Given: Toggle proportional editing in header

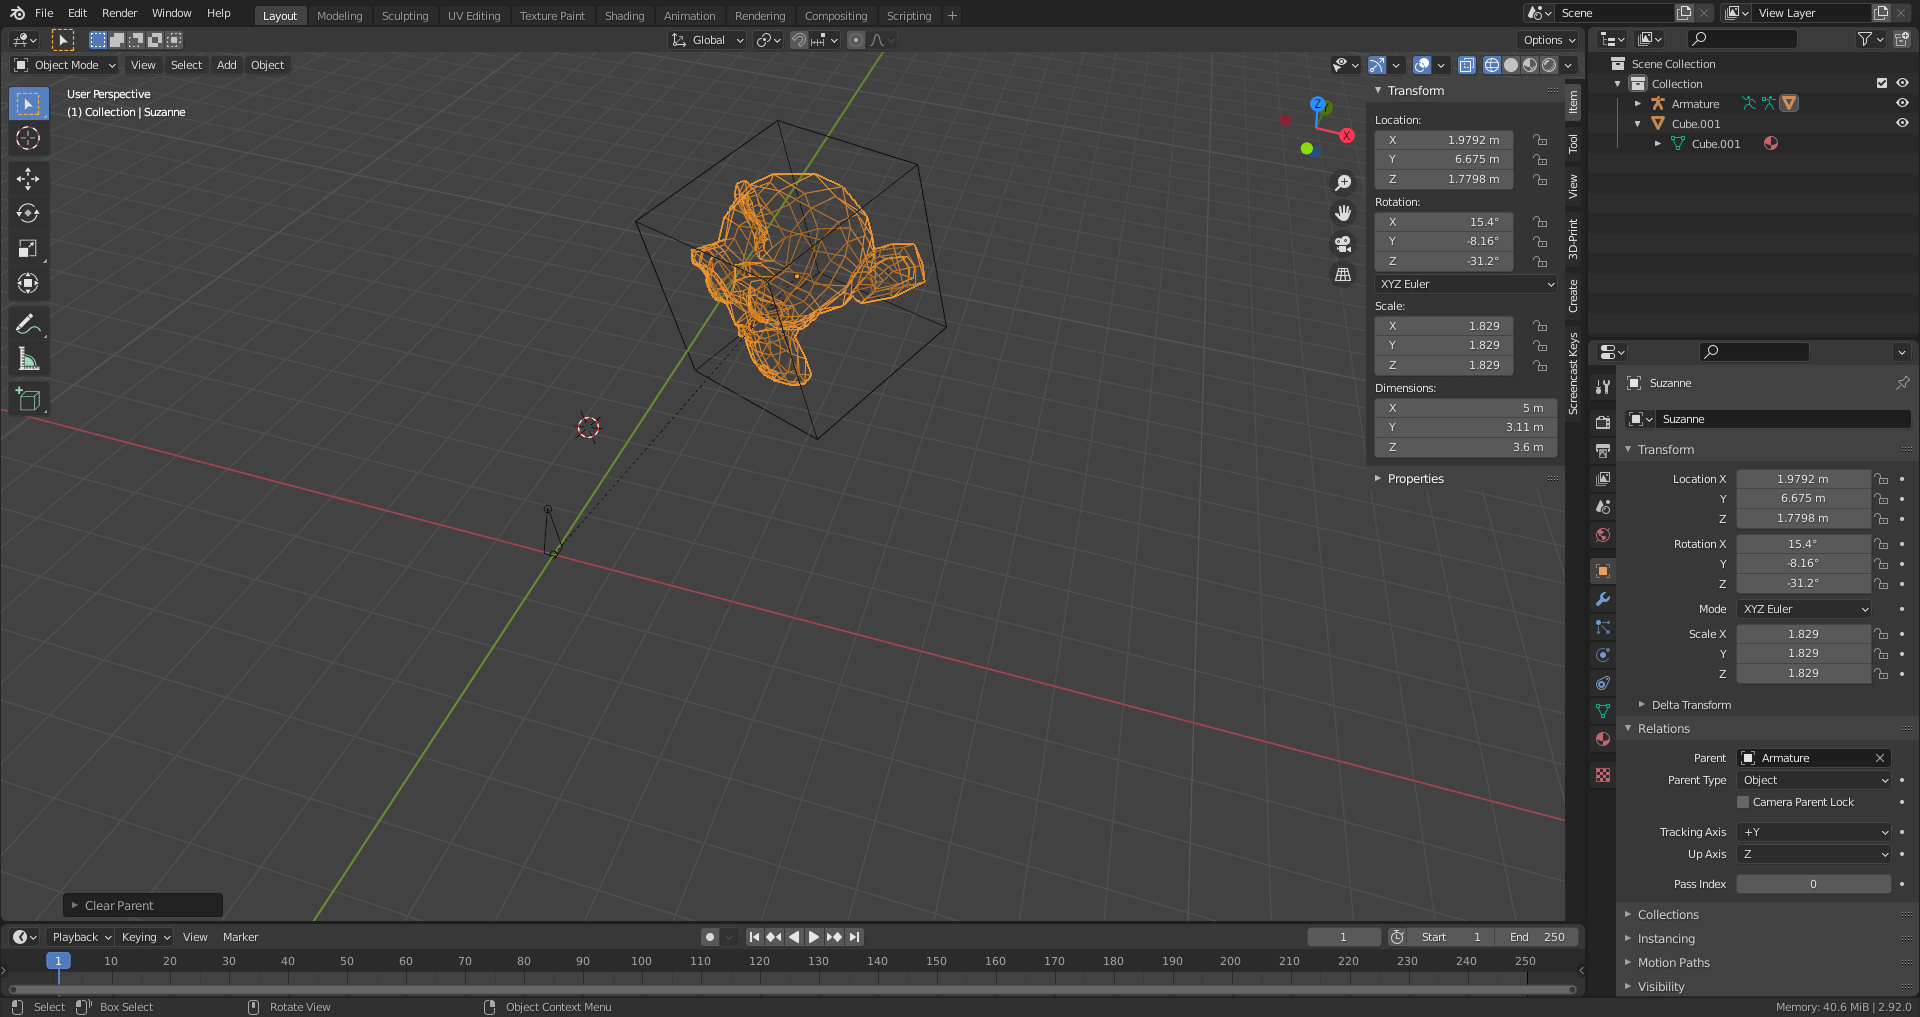Looking at the screenshot, I should tap(855, 40).
